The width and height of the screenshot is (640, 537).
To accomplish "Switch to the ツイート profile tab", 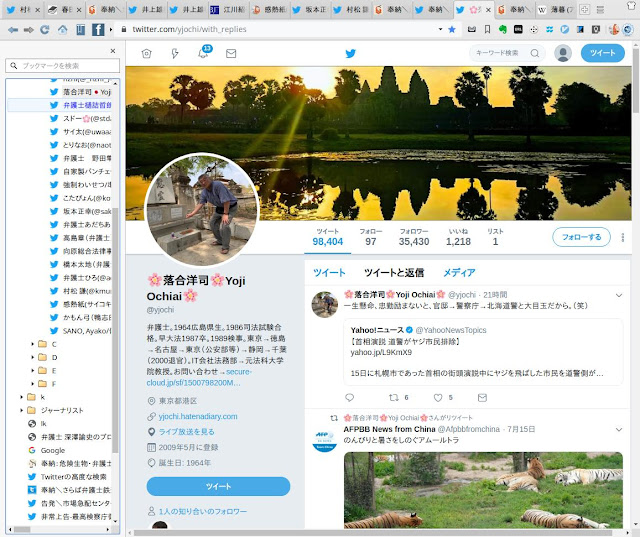I will point(329,273).
